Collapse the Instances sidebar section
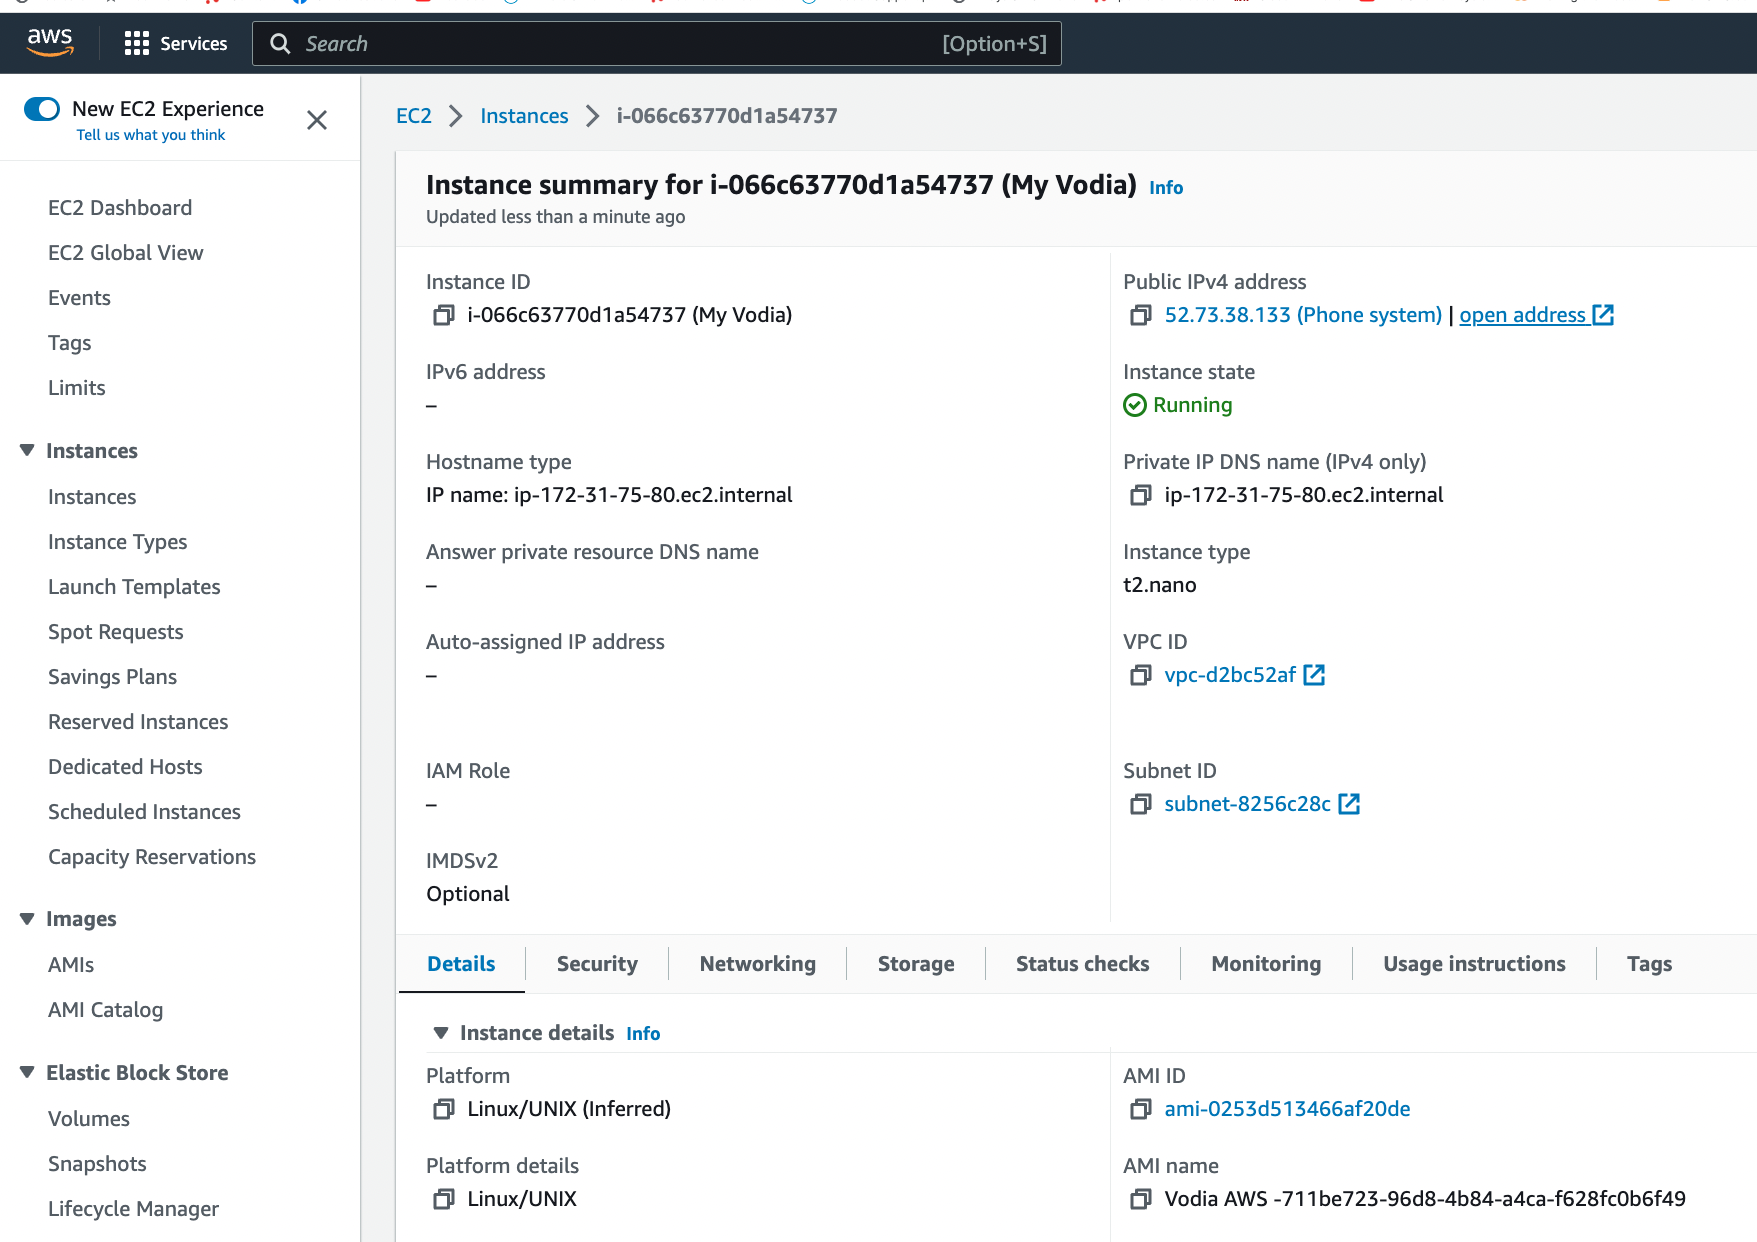The image size is (1757, 1242). (x=27, y=451)
